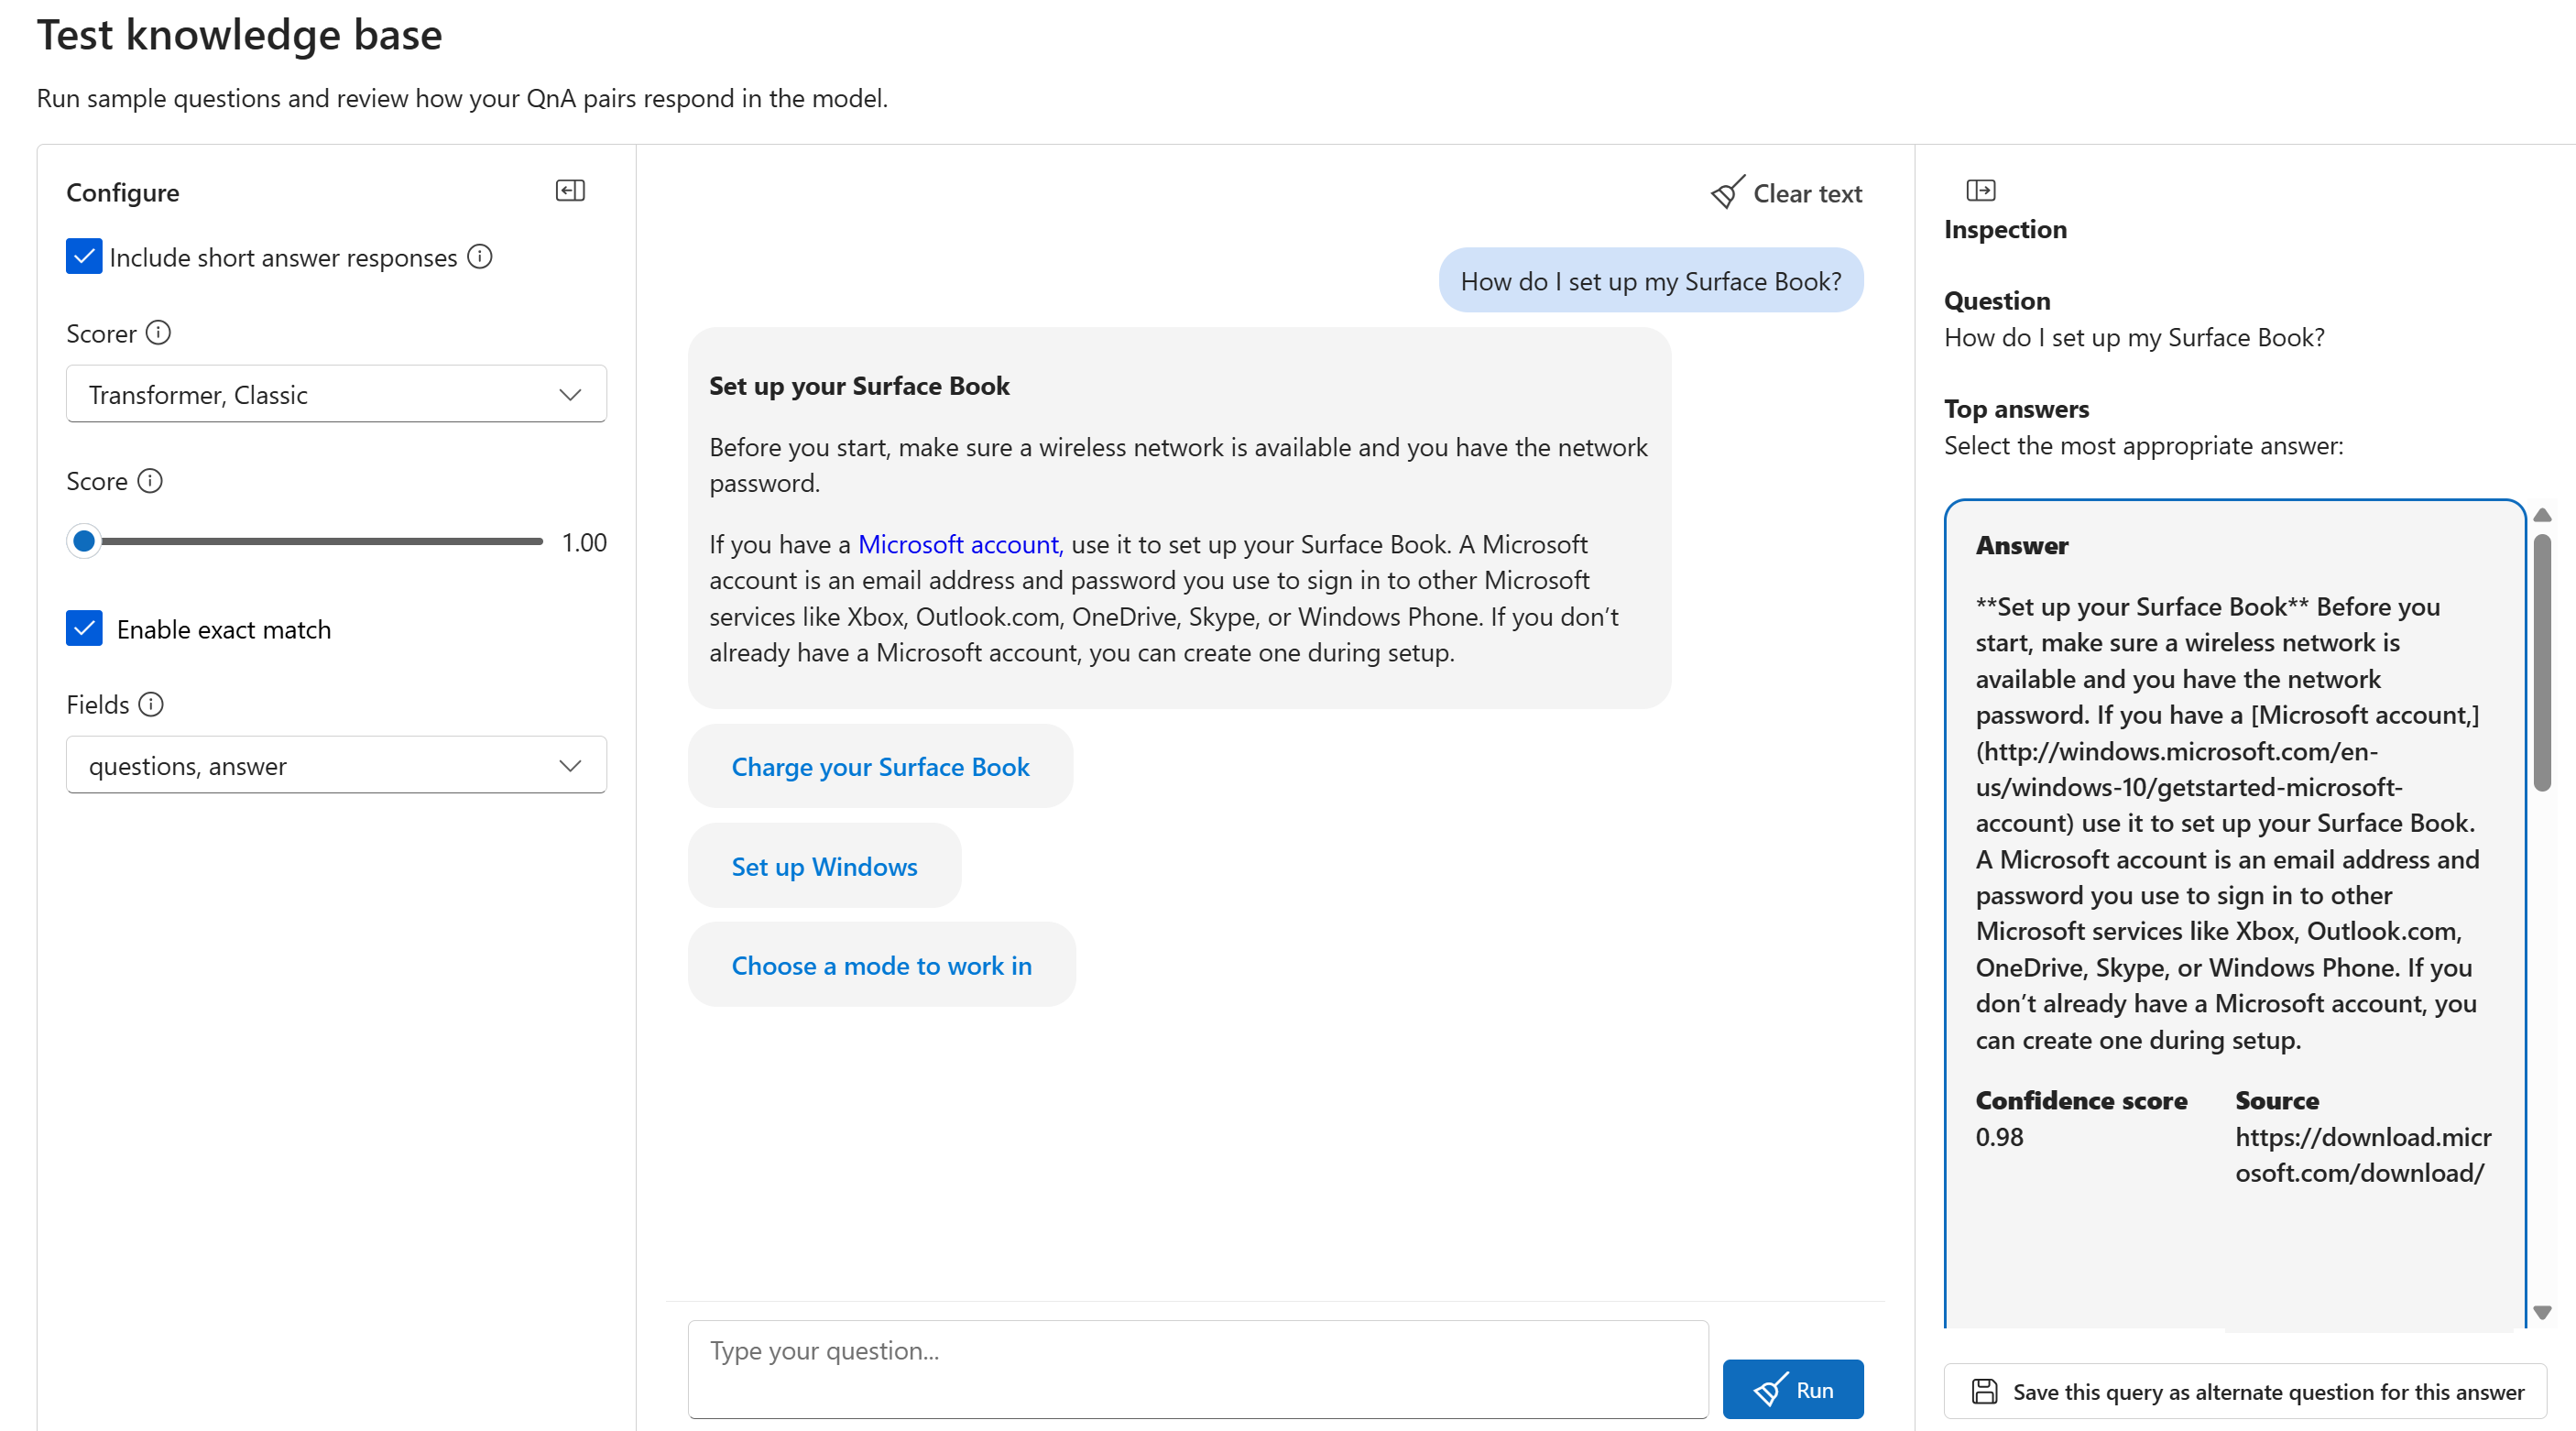Click the Score slider handle
Viewport: 2576px width, 1431px height.
[84, 541]
